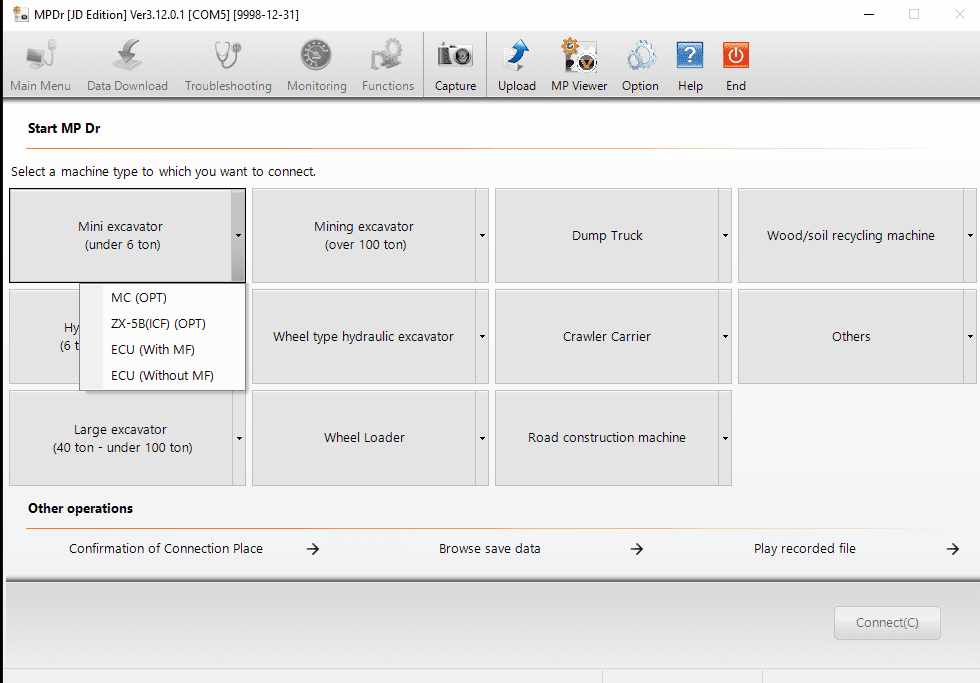This screenshot has width=980, height=683.
Task: Select ECU (Without MF) menu item
Action: click(x=162, y=376)
